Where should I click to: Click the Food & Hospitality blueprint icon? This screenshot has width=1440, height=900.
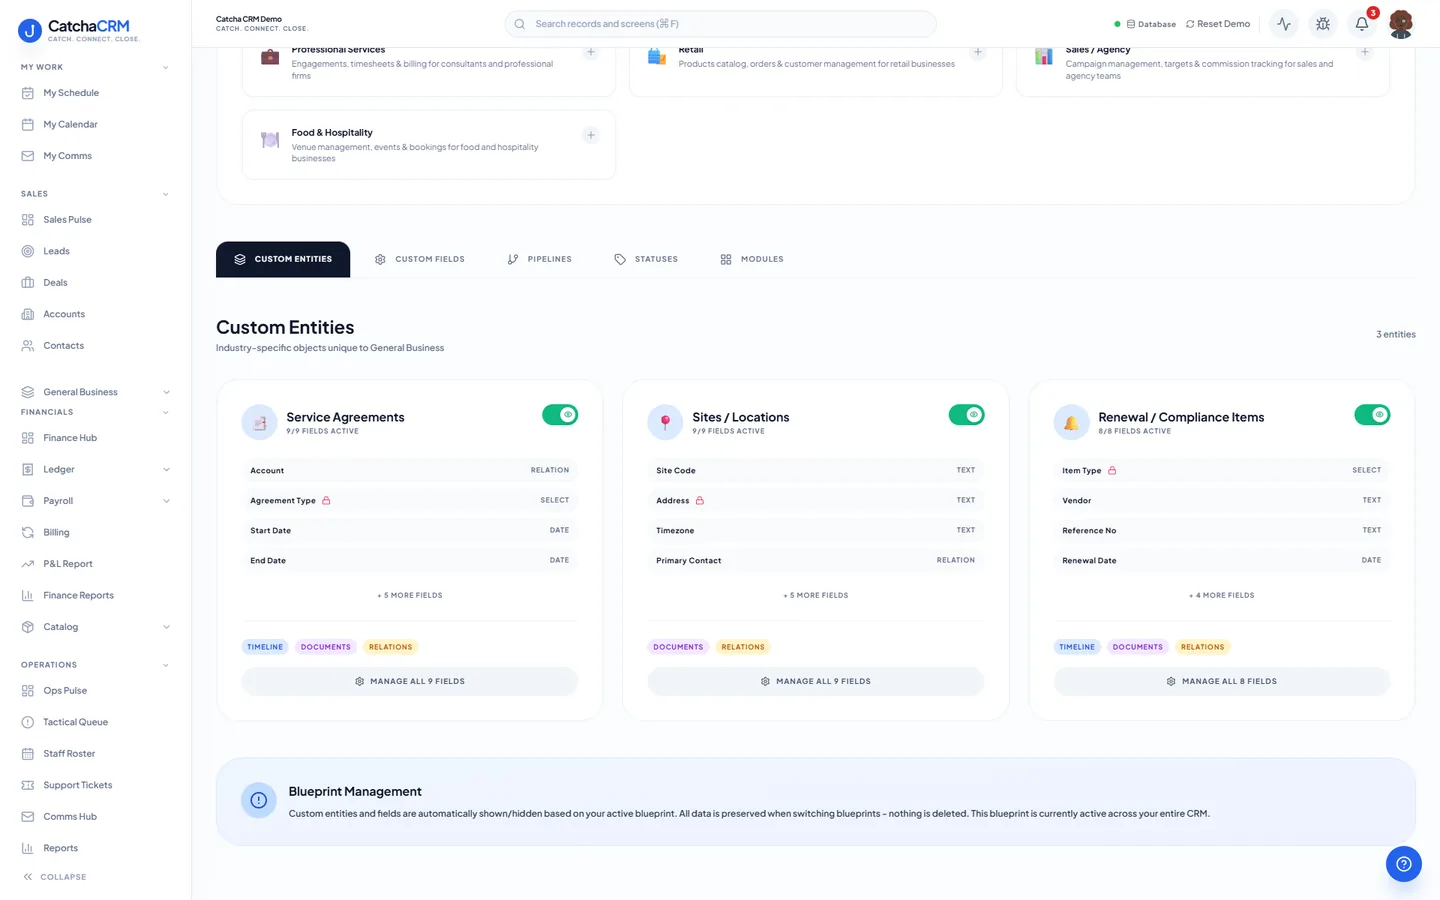click(270, 140)
